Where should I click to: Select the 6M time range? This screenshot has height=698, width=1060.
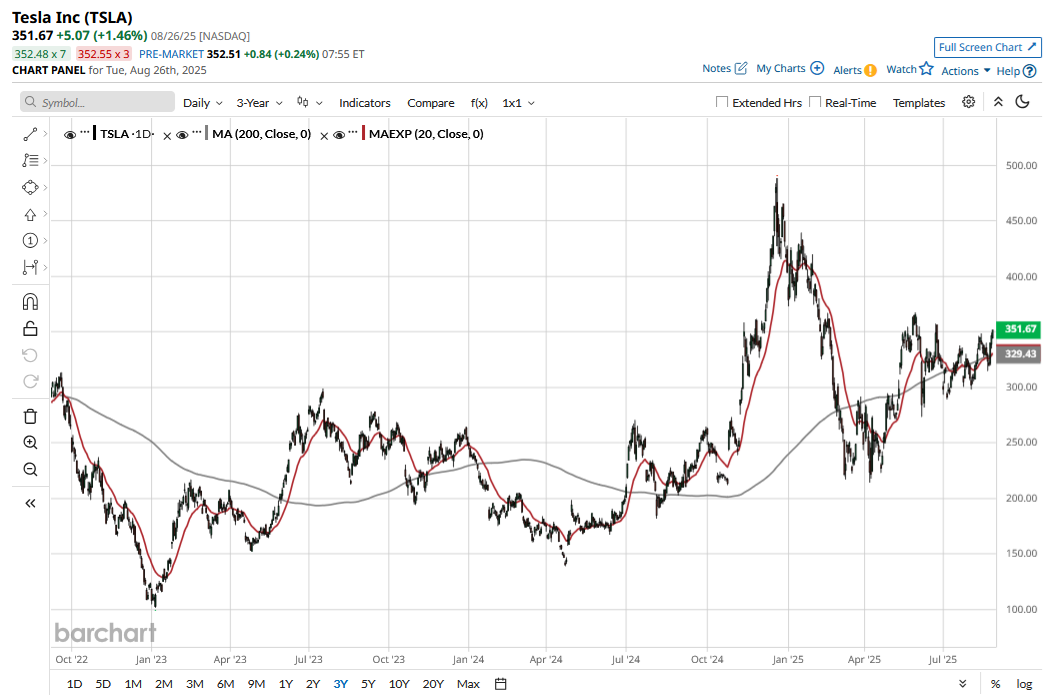click(x=225, y=684)
